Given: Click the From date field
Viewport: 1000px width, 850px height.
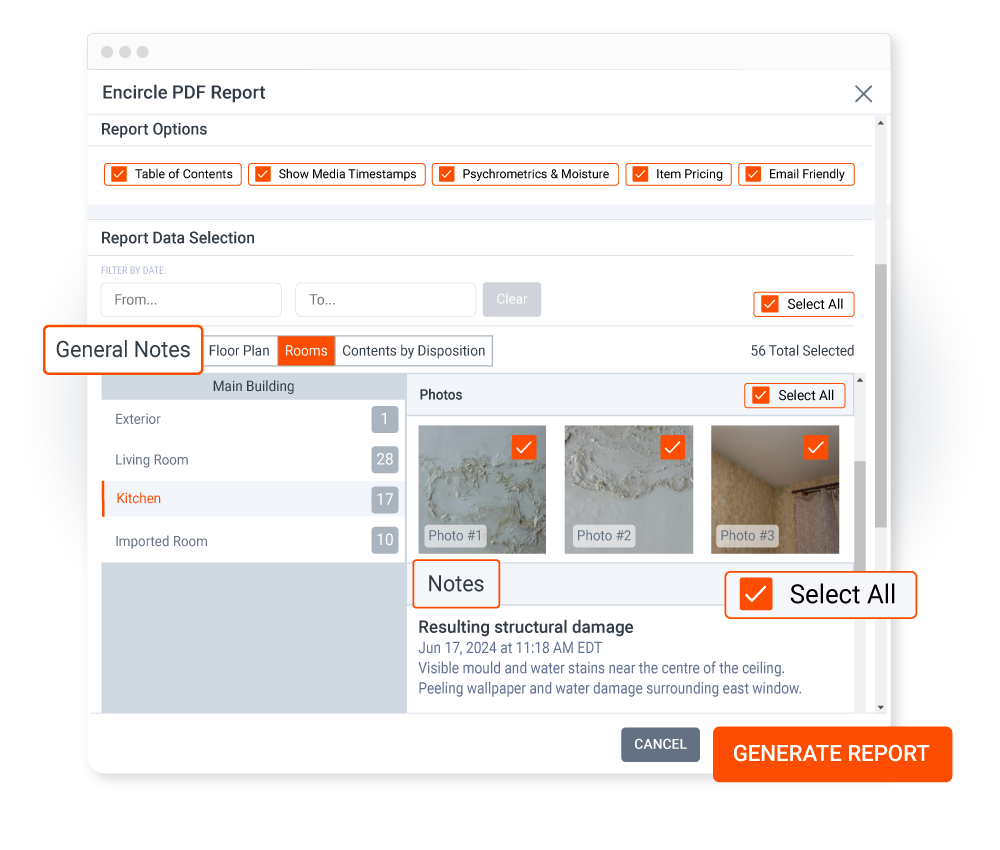Looking at the screenshot, I should [191, 300].
